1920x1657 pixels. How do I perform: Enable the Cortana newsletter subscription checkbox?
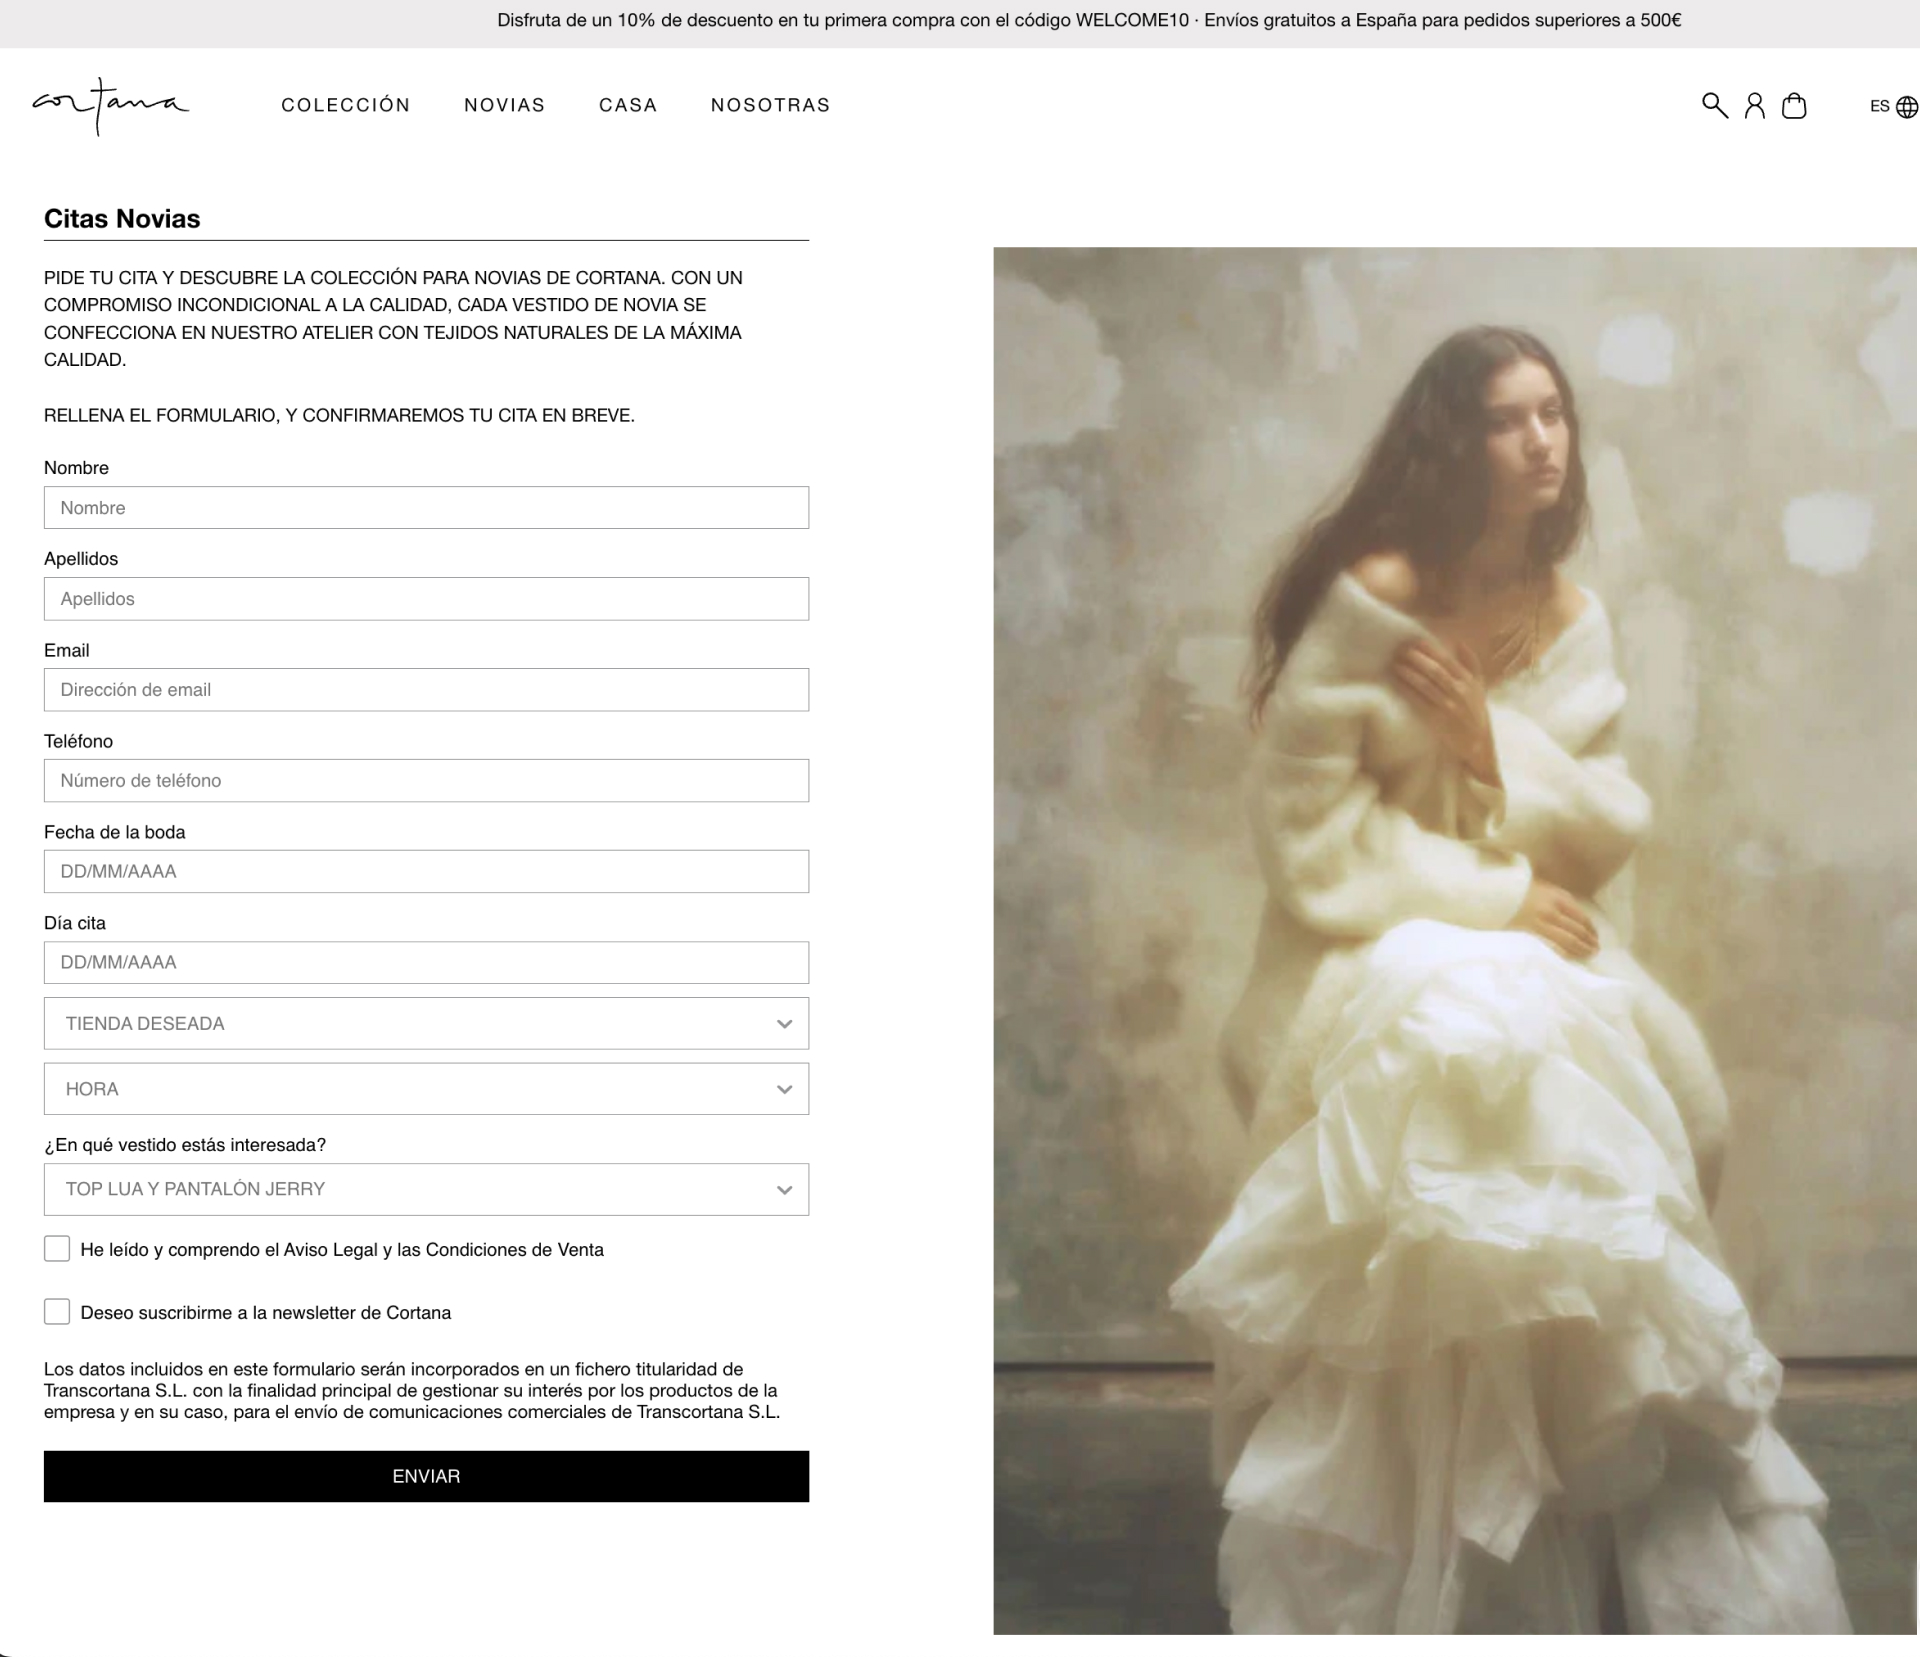[57, 1312]
